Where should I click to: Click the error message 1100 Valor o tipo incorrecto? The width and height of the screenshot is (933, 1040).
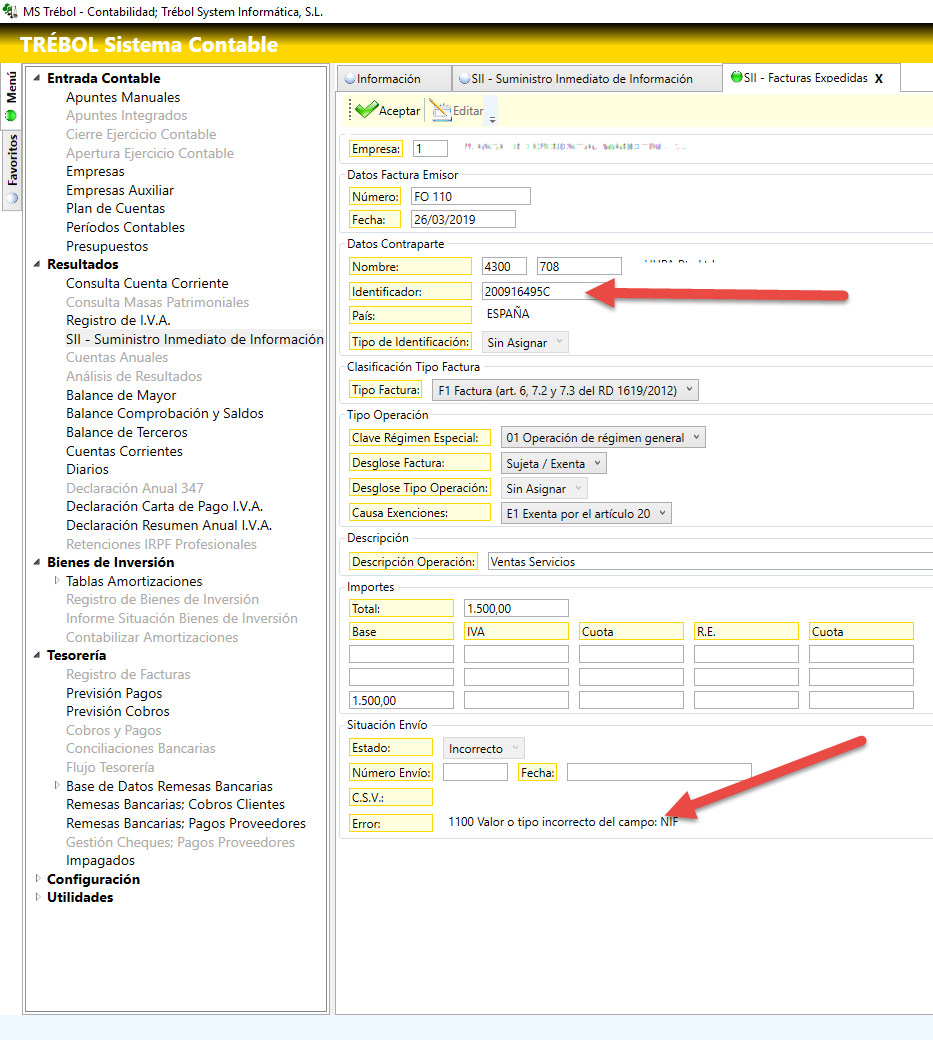[x=563, y=822]
